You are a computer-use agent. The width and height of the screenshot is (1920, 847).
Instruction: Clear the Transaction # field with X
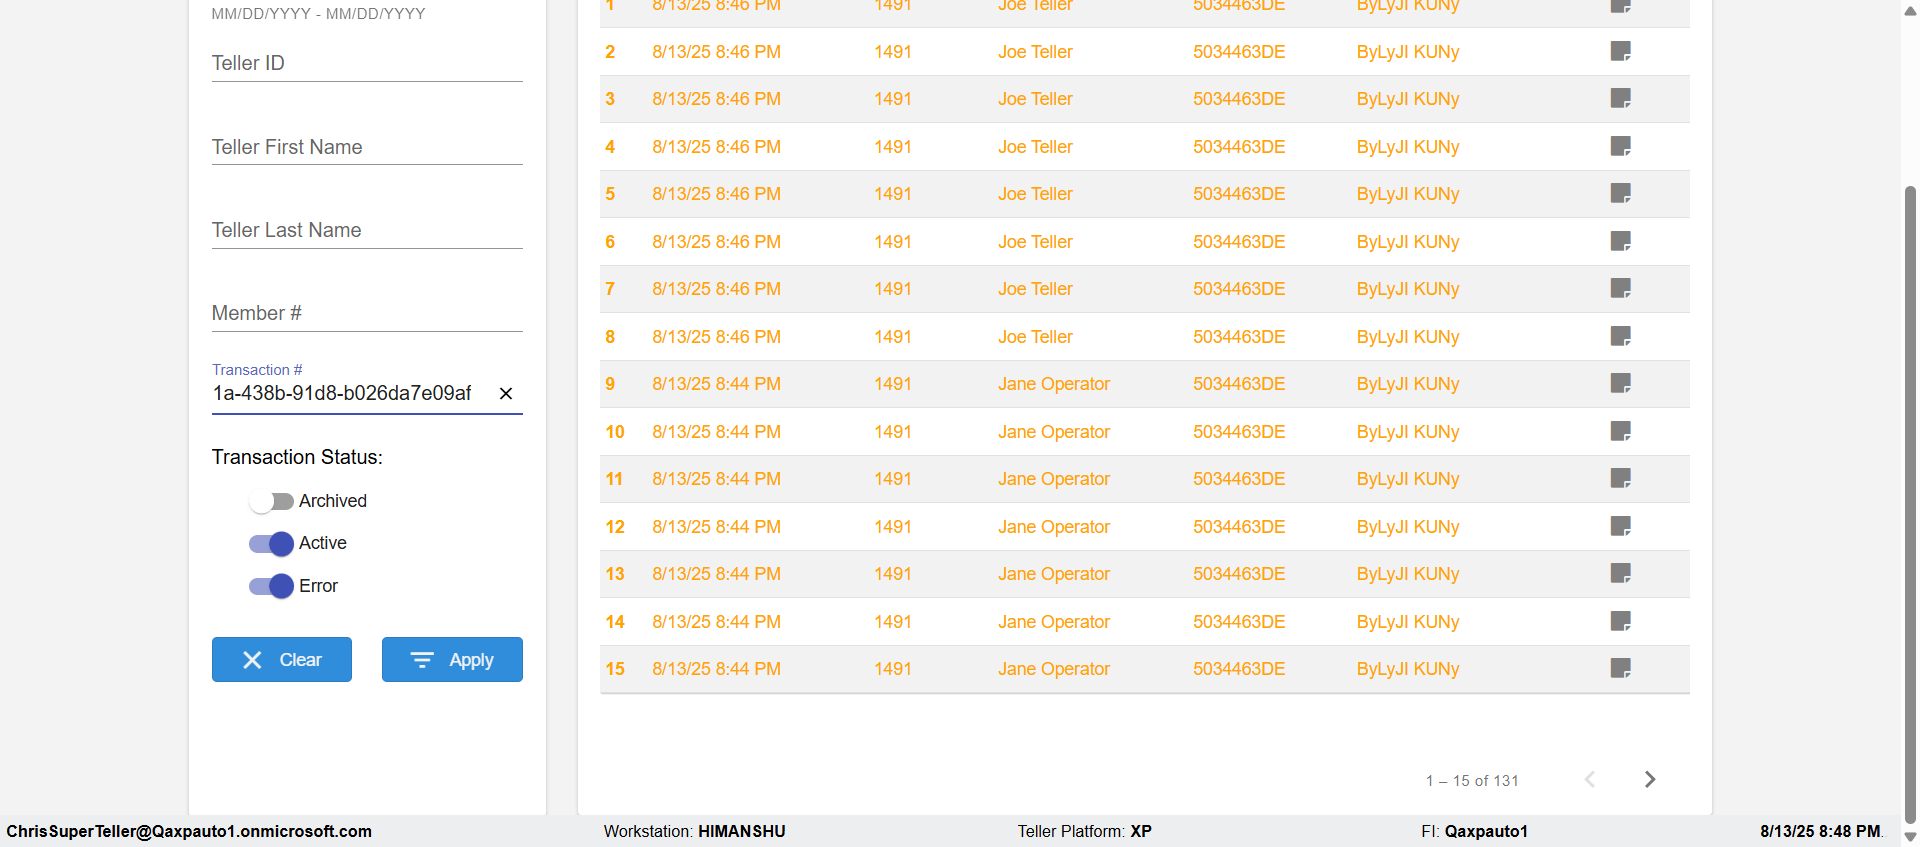coord(506,393)
